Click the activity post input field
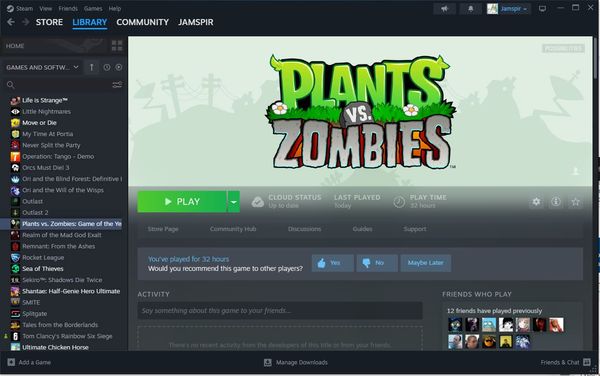This screenshot has height=376, width=600. (280, 311)
